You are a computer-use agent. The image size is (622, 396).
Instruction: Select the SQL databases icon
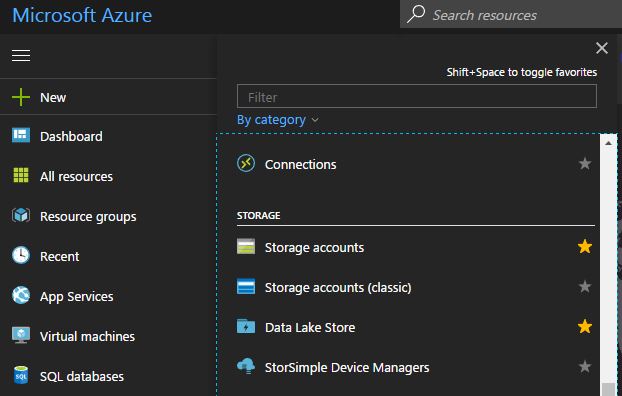pyautogui.click(x=21, y=375)
